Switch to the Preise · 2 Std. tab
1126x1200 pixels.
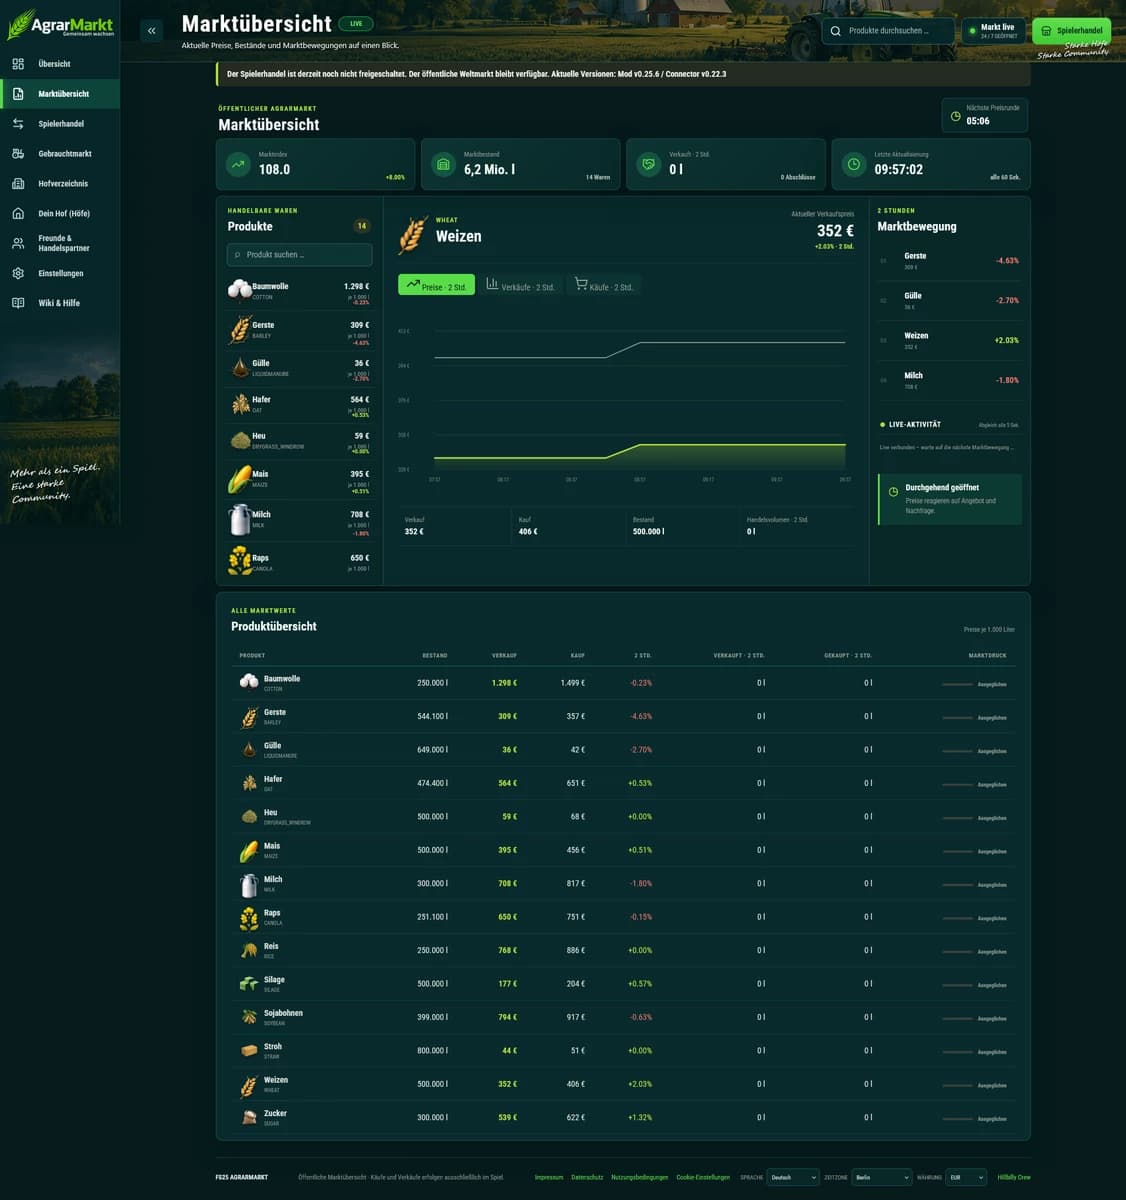pyautogui.click(x=436, y=285)
